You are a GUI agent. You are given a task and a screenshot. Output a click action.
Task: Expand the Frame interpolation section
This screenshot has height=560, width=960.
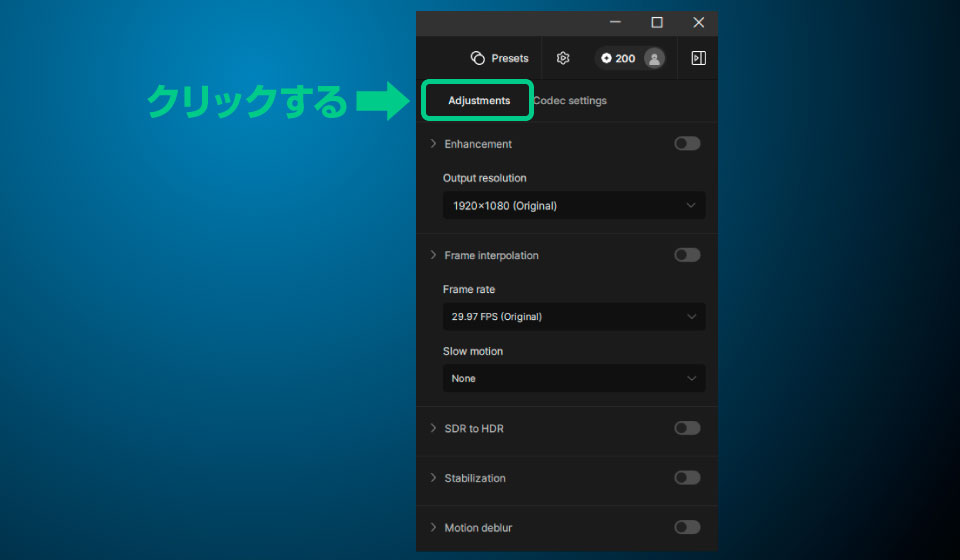coord(433,255)
